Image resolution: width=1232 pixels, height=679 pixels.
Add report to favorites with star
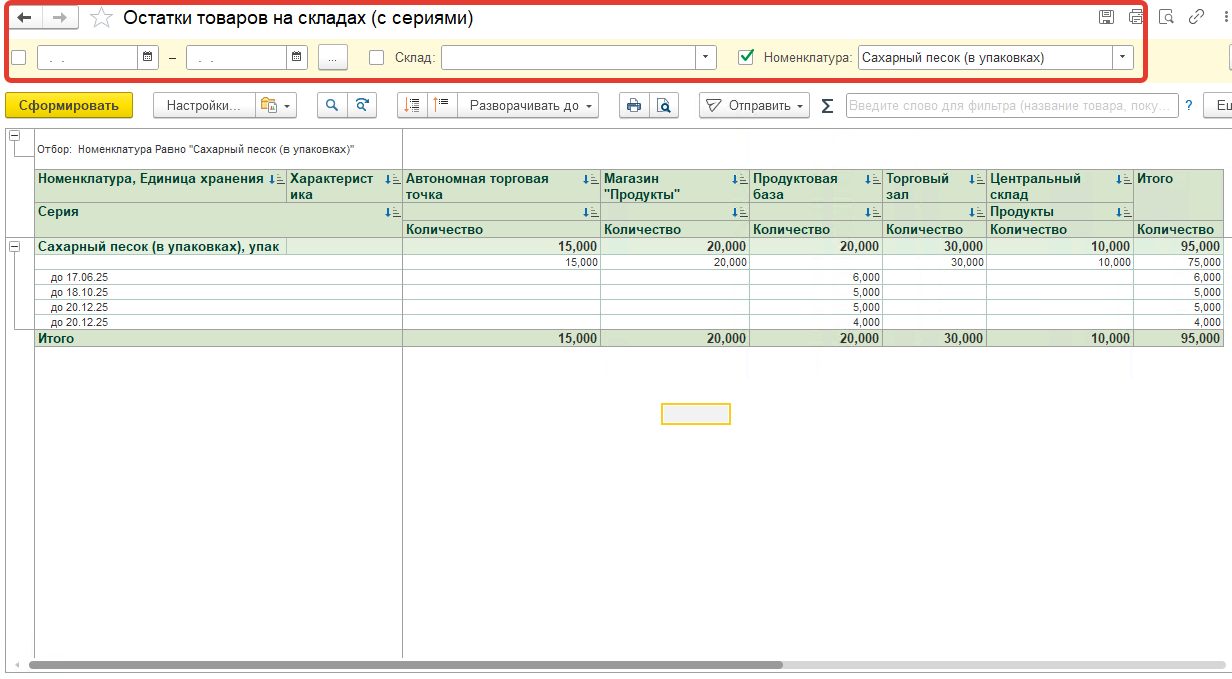tap(101, 18)
